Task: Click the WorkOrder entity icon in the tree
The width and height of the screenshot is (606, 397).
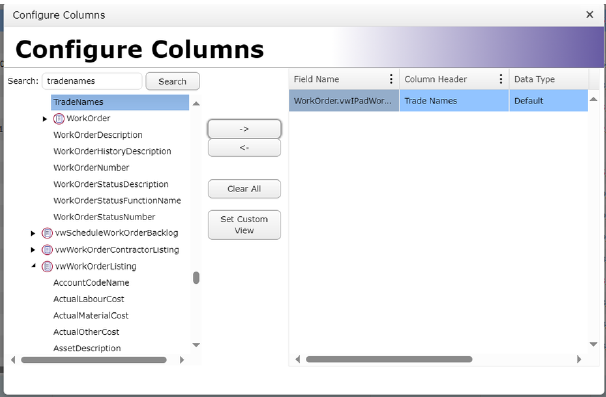Action: 59,119
